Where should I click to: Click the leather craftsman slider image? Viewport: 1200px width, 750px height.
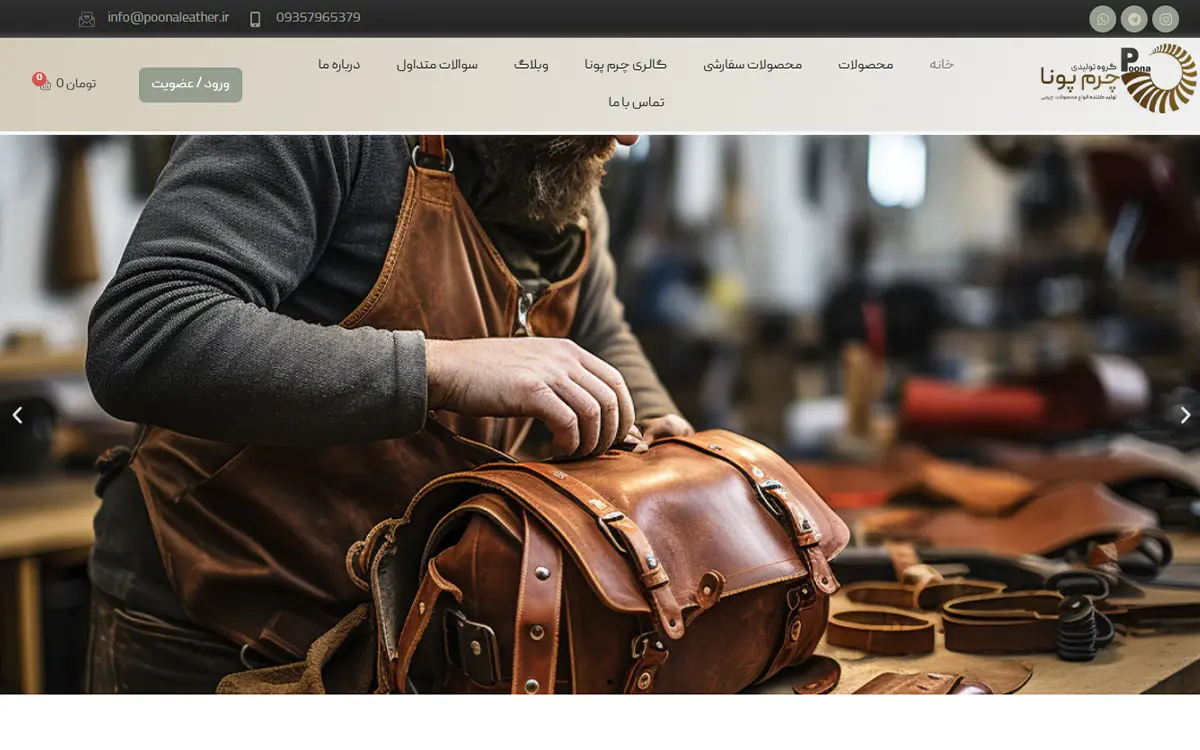point(600,414)
